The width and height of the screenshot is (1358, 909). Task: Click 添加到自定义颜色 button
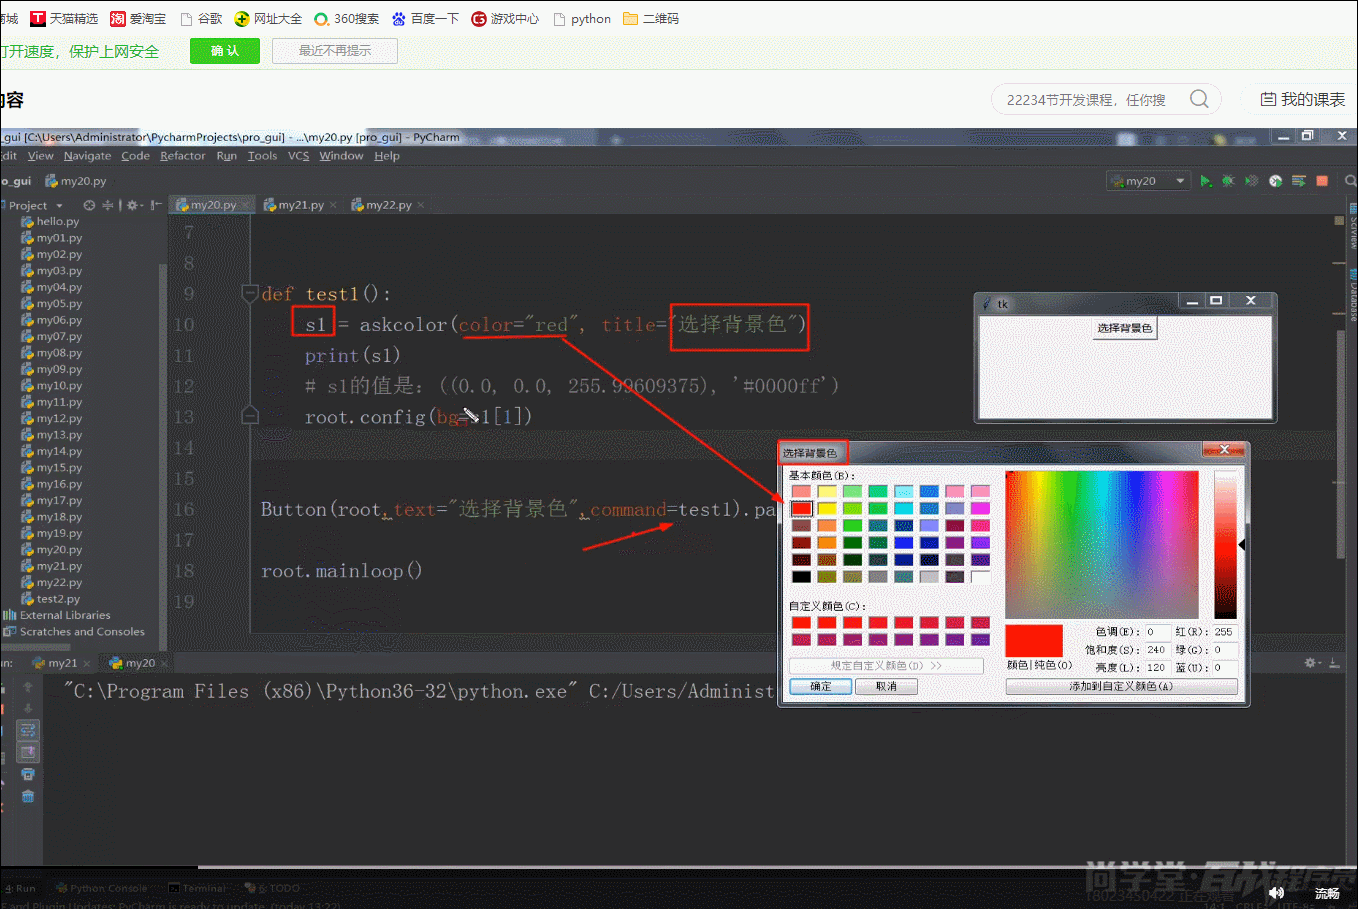pos(1121,686)
